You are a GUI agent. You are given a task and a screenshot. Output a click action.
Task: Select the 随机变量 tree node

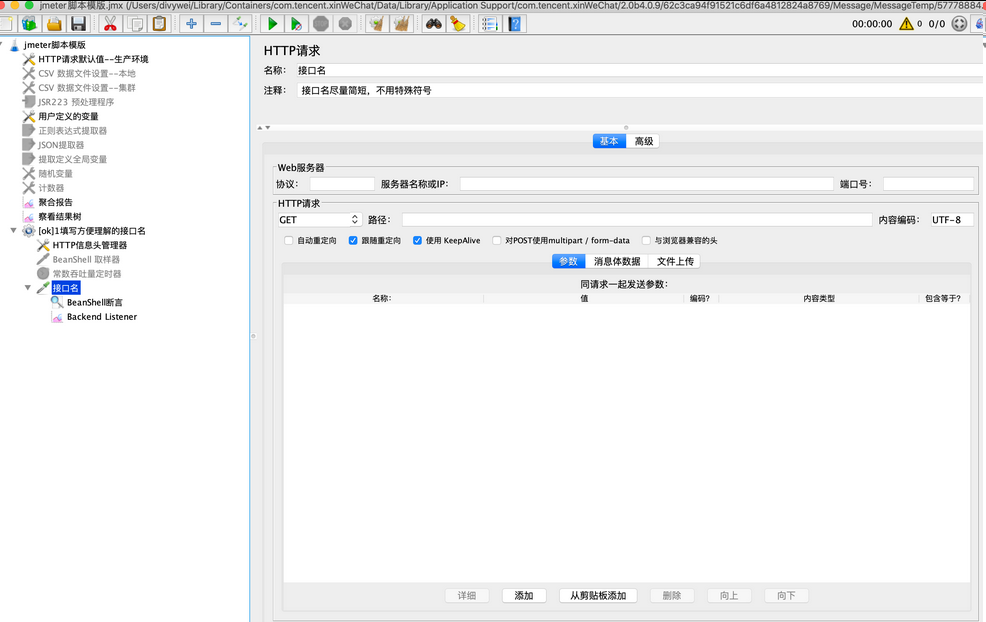pyautogui.click(x=55, y=174)
